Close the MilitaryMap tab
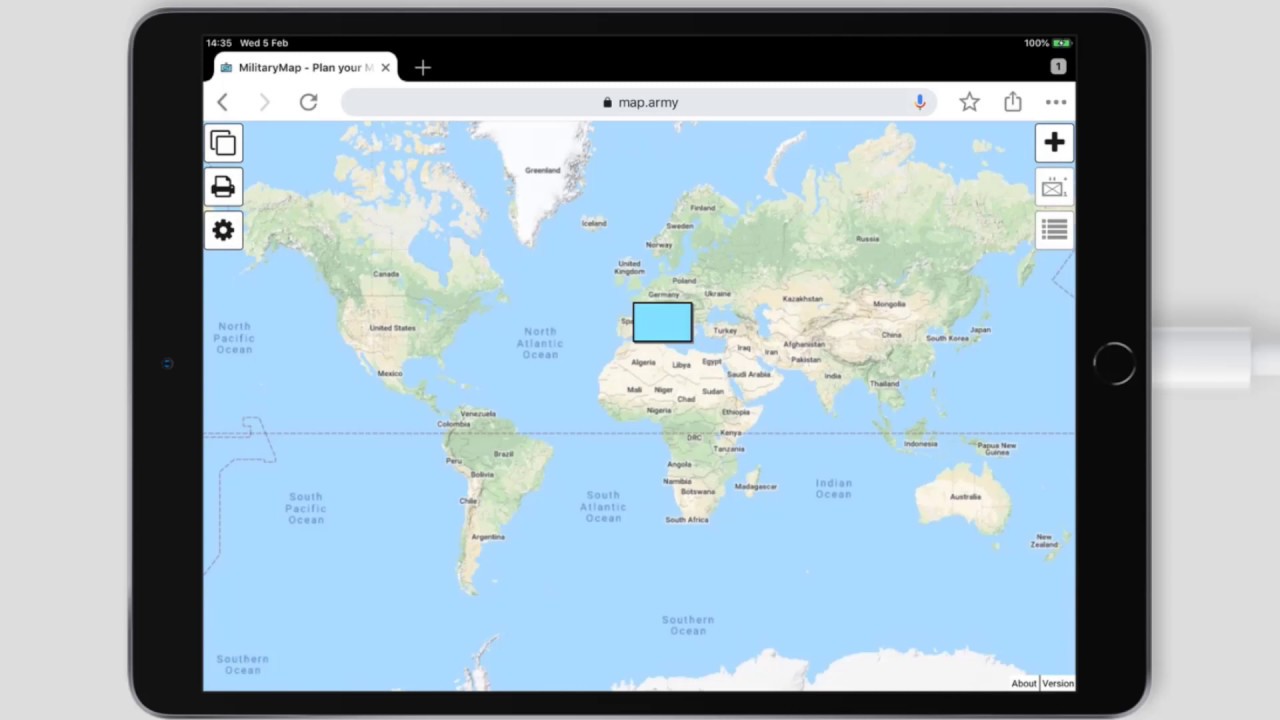The width and height of the screenshot is (1280, 720). coord(385,68)
